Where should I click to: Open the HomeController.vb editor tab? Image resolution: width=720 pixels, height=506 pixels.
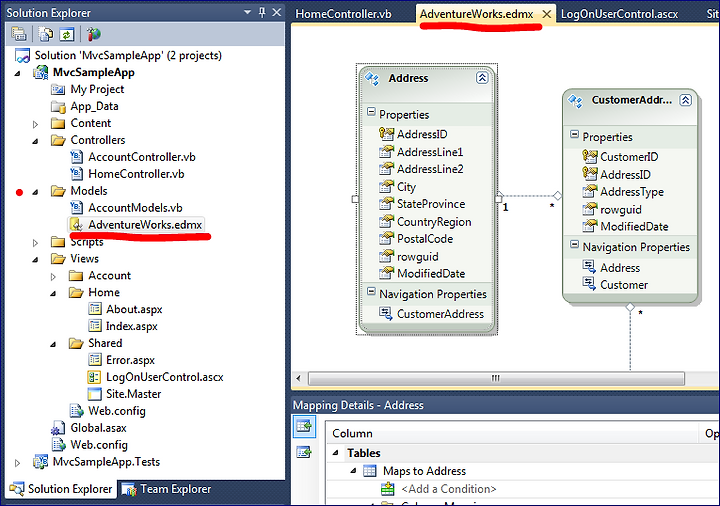click(343, 14)
